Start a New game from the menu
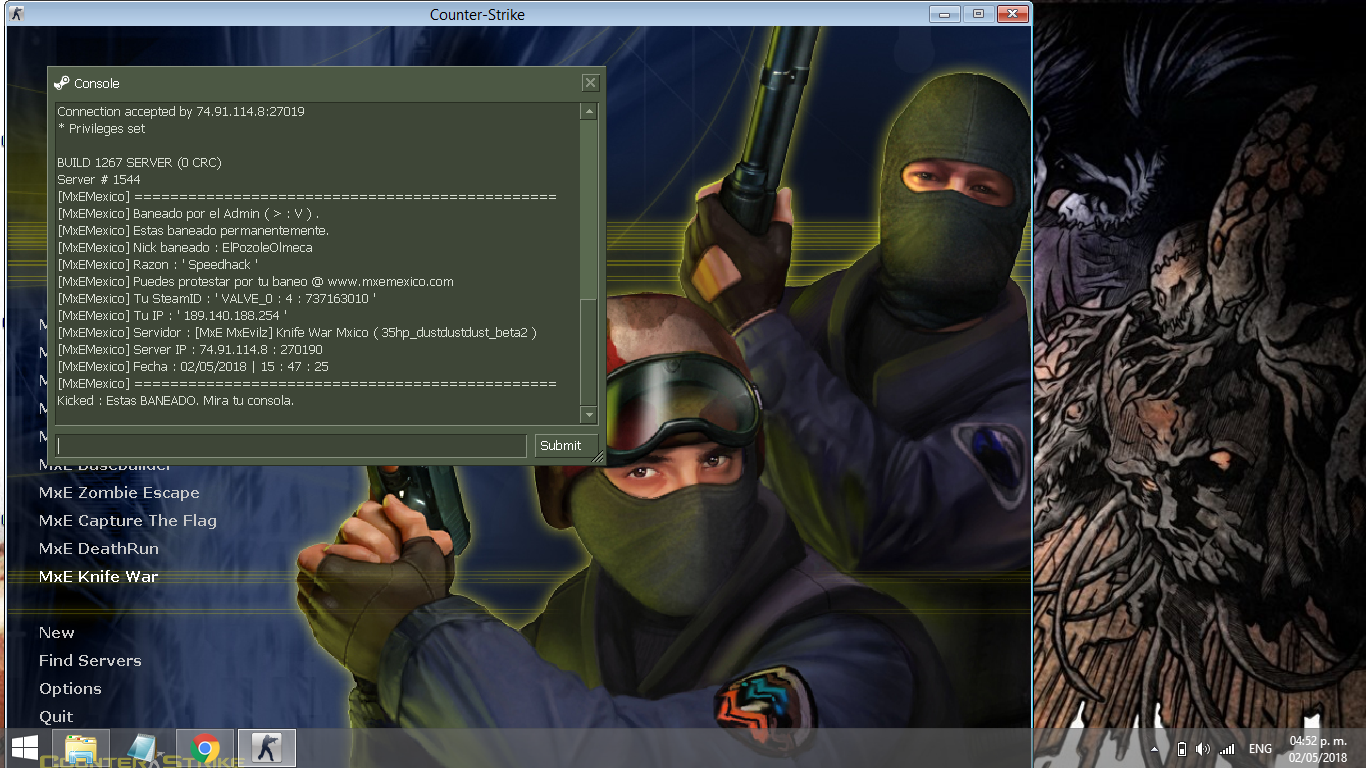The width and height of the screenshot is (1366, 768). pos(56,633)
